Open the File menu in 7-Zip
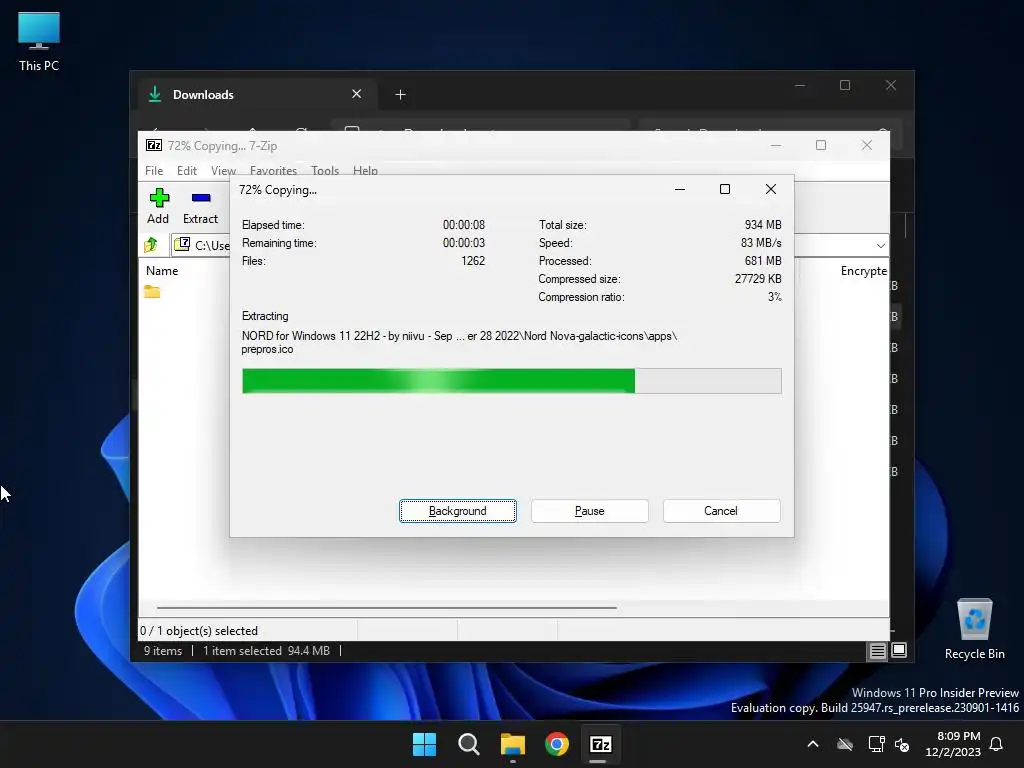This screenshot has width=1024, height=768. (x=154, y=170)
